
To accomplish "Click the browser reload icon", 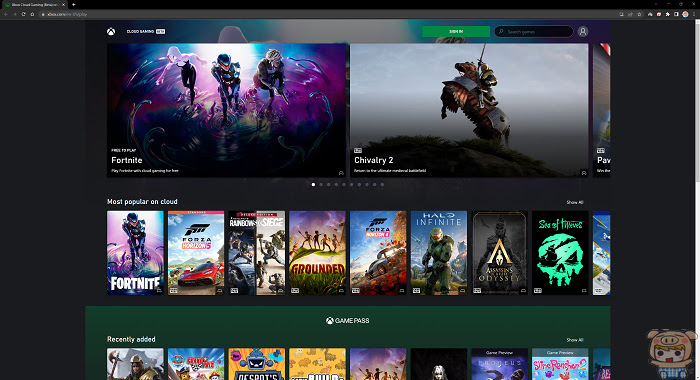I will click(x=24, y=14).
